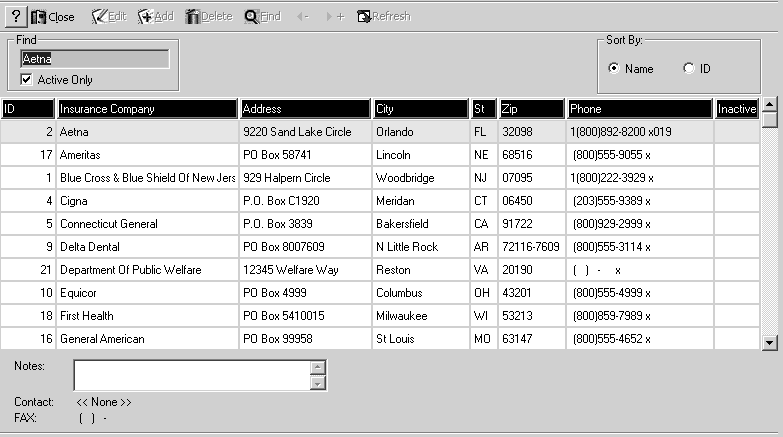Delete the selected insurance company

(209, 17)
